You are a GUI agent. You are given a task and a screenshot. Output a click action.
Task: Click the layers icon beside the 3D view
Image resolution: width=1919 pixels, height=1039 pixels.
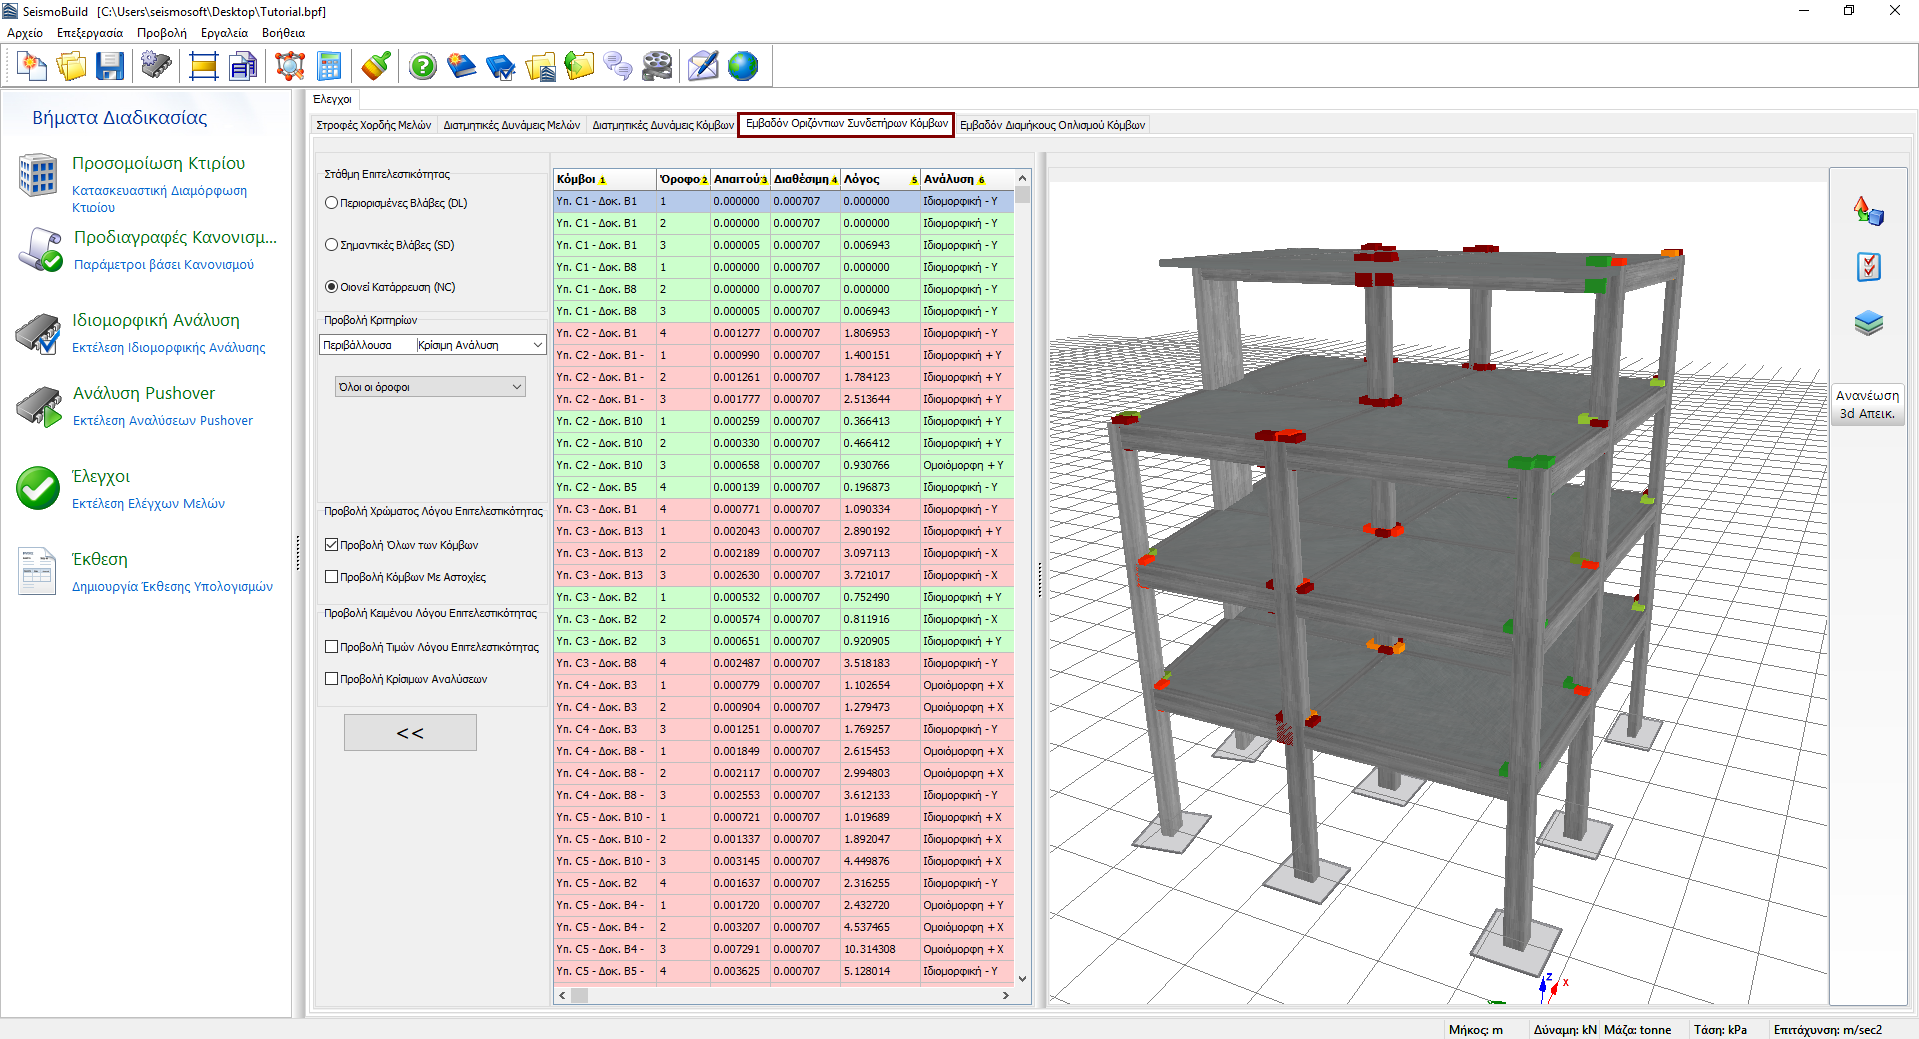coord(1868,323)
